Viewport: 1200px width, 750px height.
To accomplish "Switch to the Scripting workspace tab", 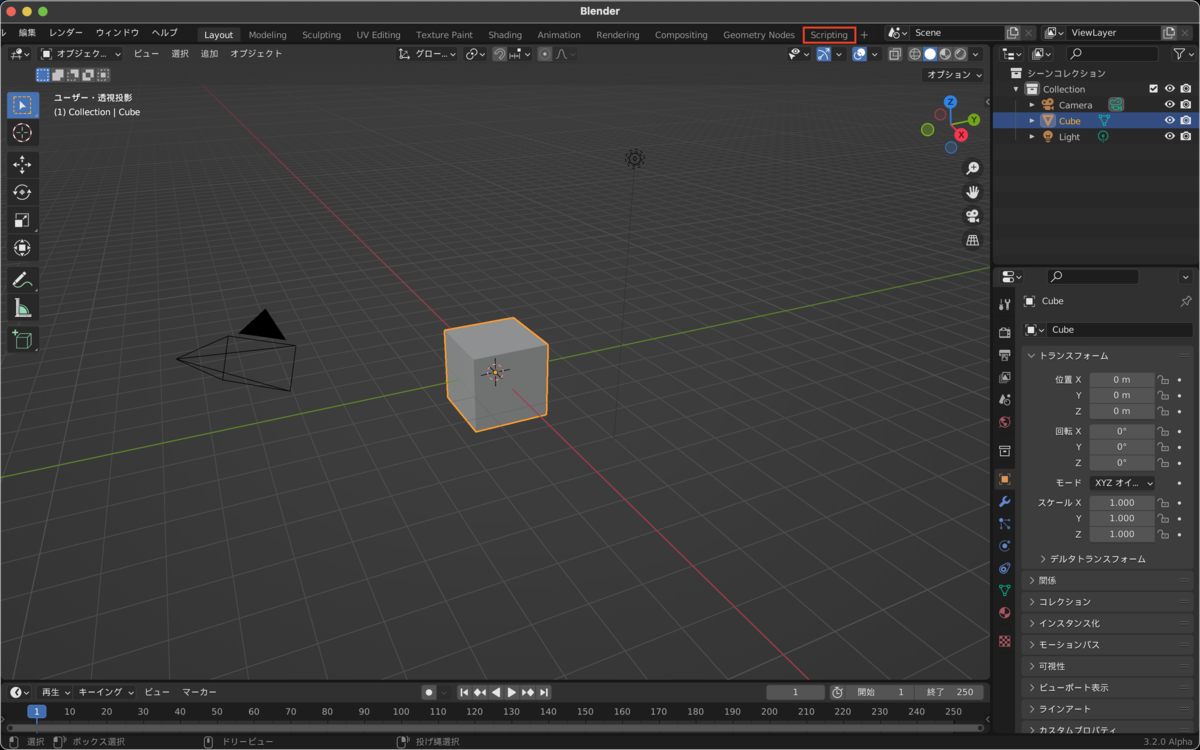I will (x=829, y=35).
